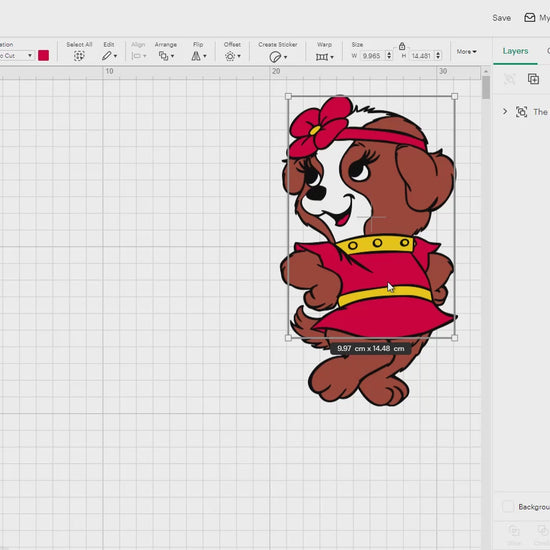Image resolution: width=550 pixels, height=550 pixels.
Task: Click the Select All icon
Action: coord(79,56)
